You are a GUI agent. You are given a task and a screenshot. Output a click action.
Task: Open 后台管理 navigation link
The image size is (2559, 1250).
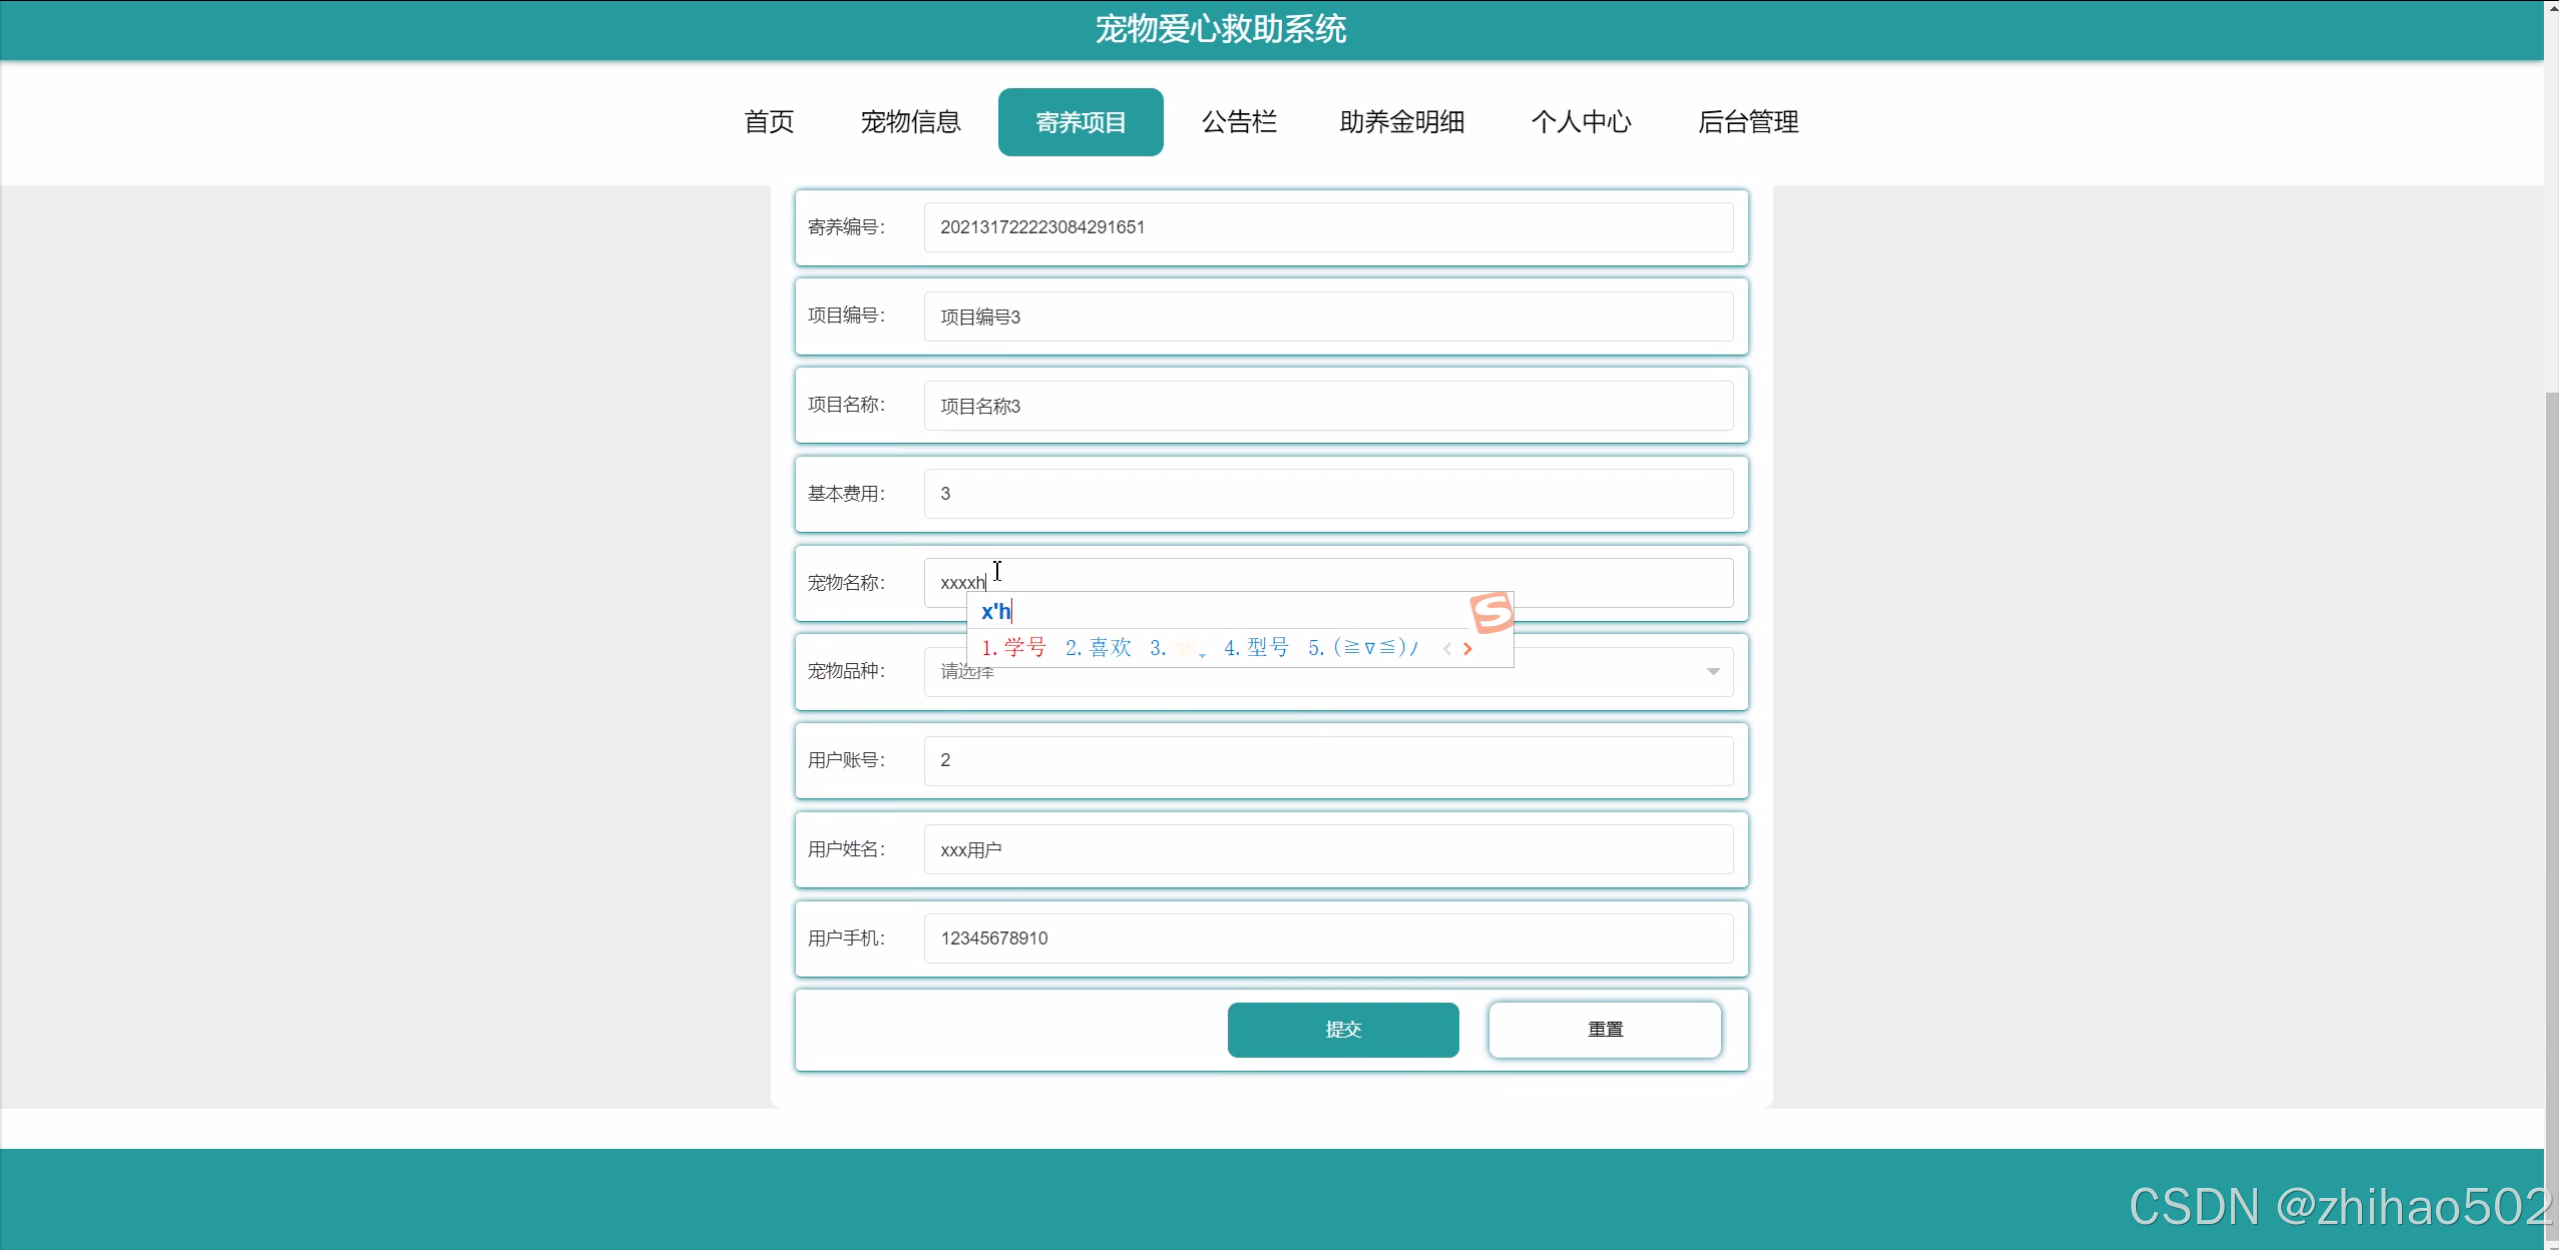tap(1747, 122)
